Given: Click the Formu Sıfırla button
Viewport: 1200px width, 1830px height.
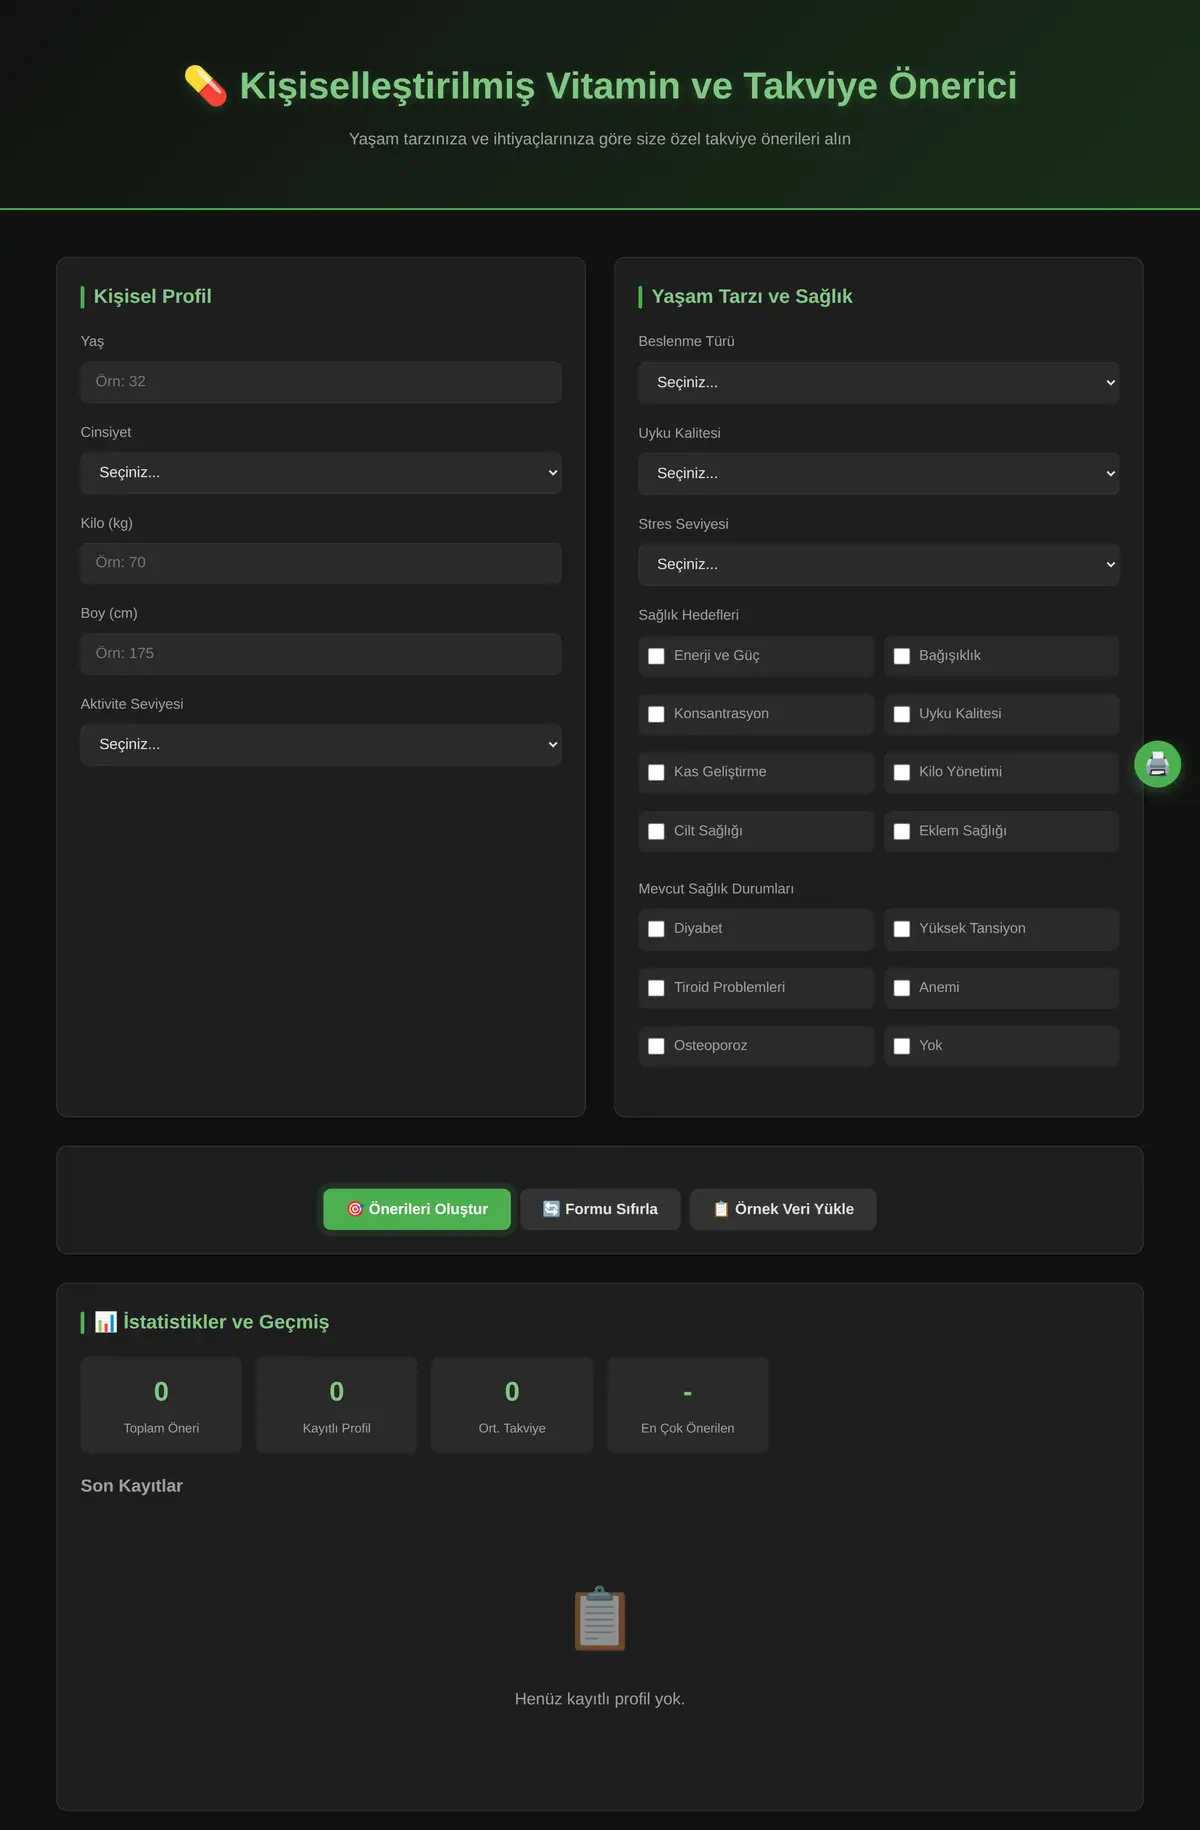Looking at the screenshot, I should 600,1209.
